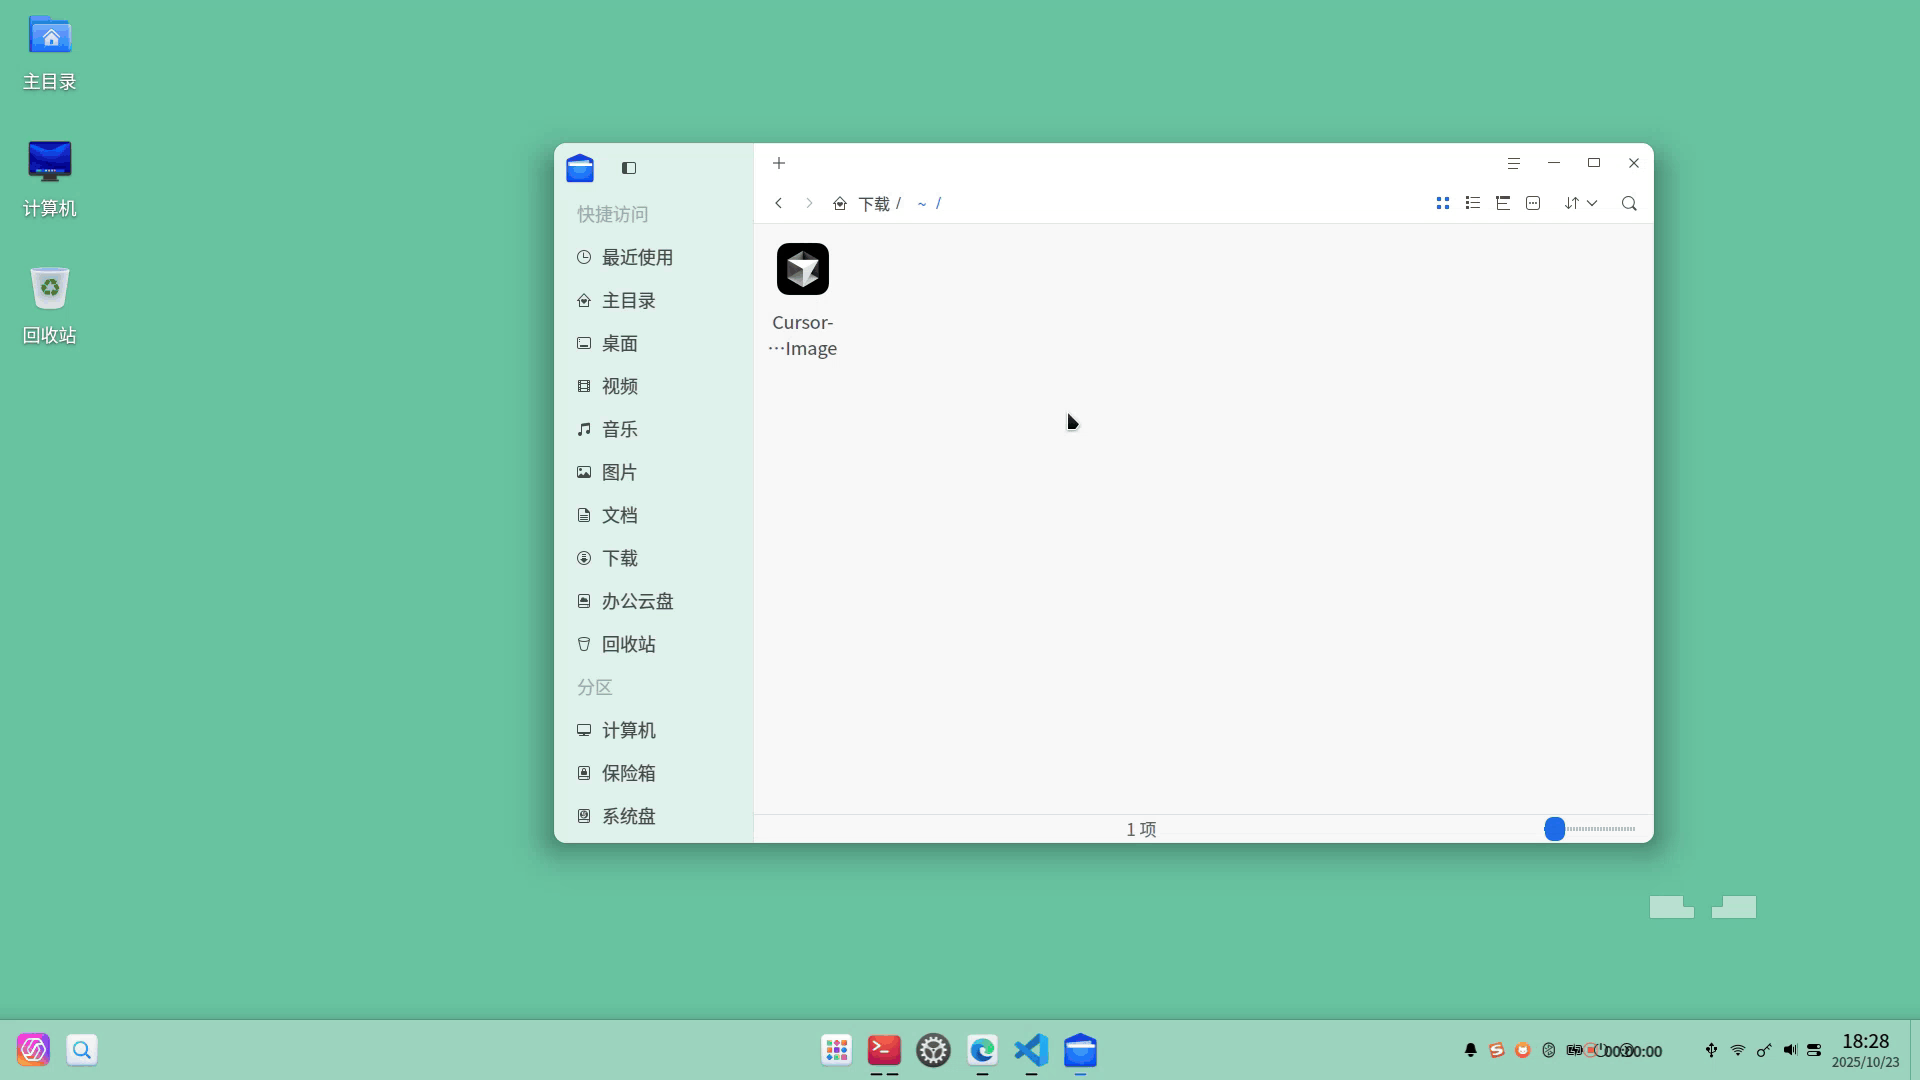Switch to list view
Viewport: 1920px width, 1080px height.
(1473, 203)
